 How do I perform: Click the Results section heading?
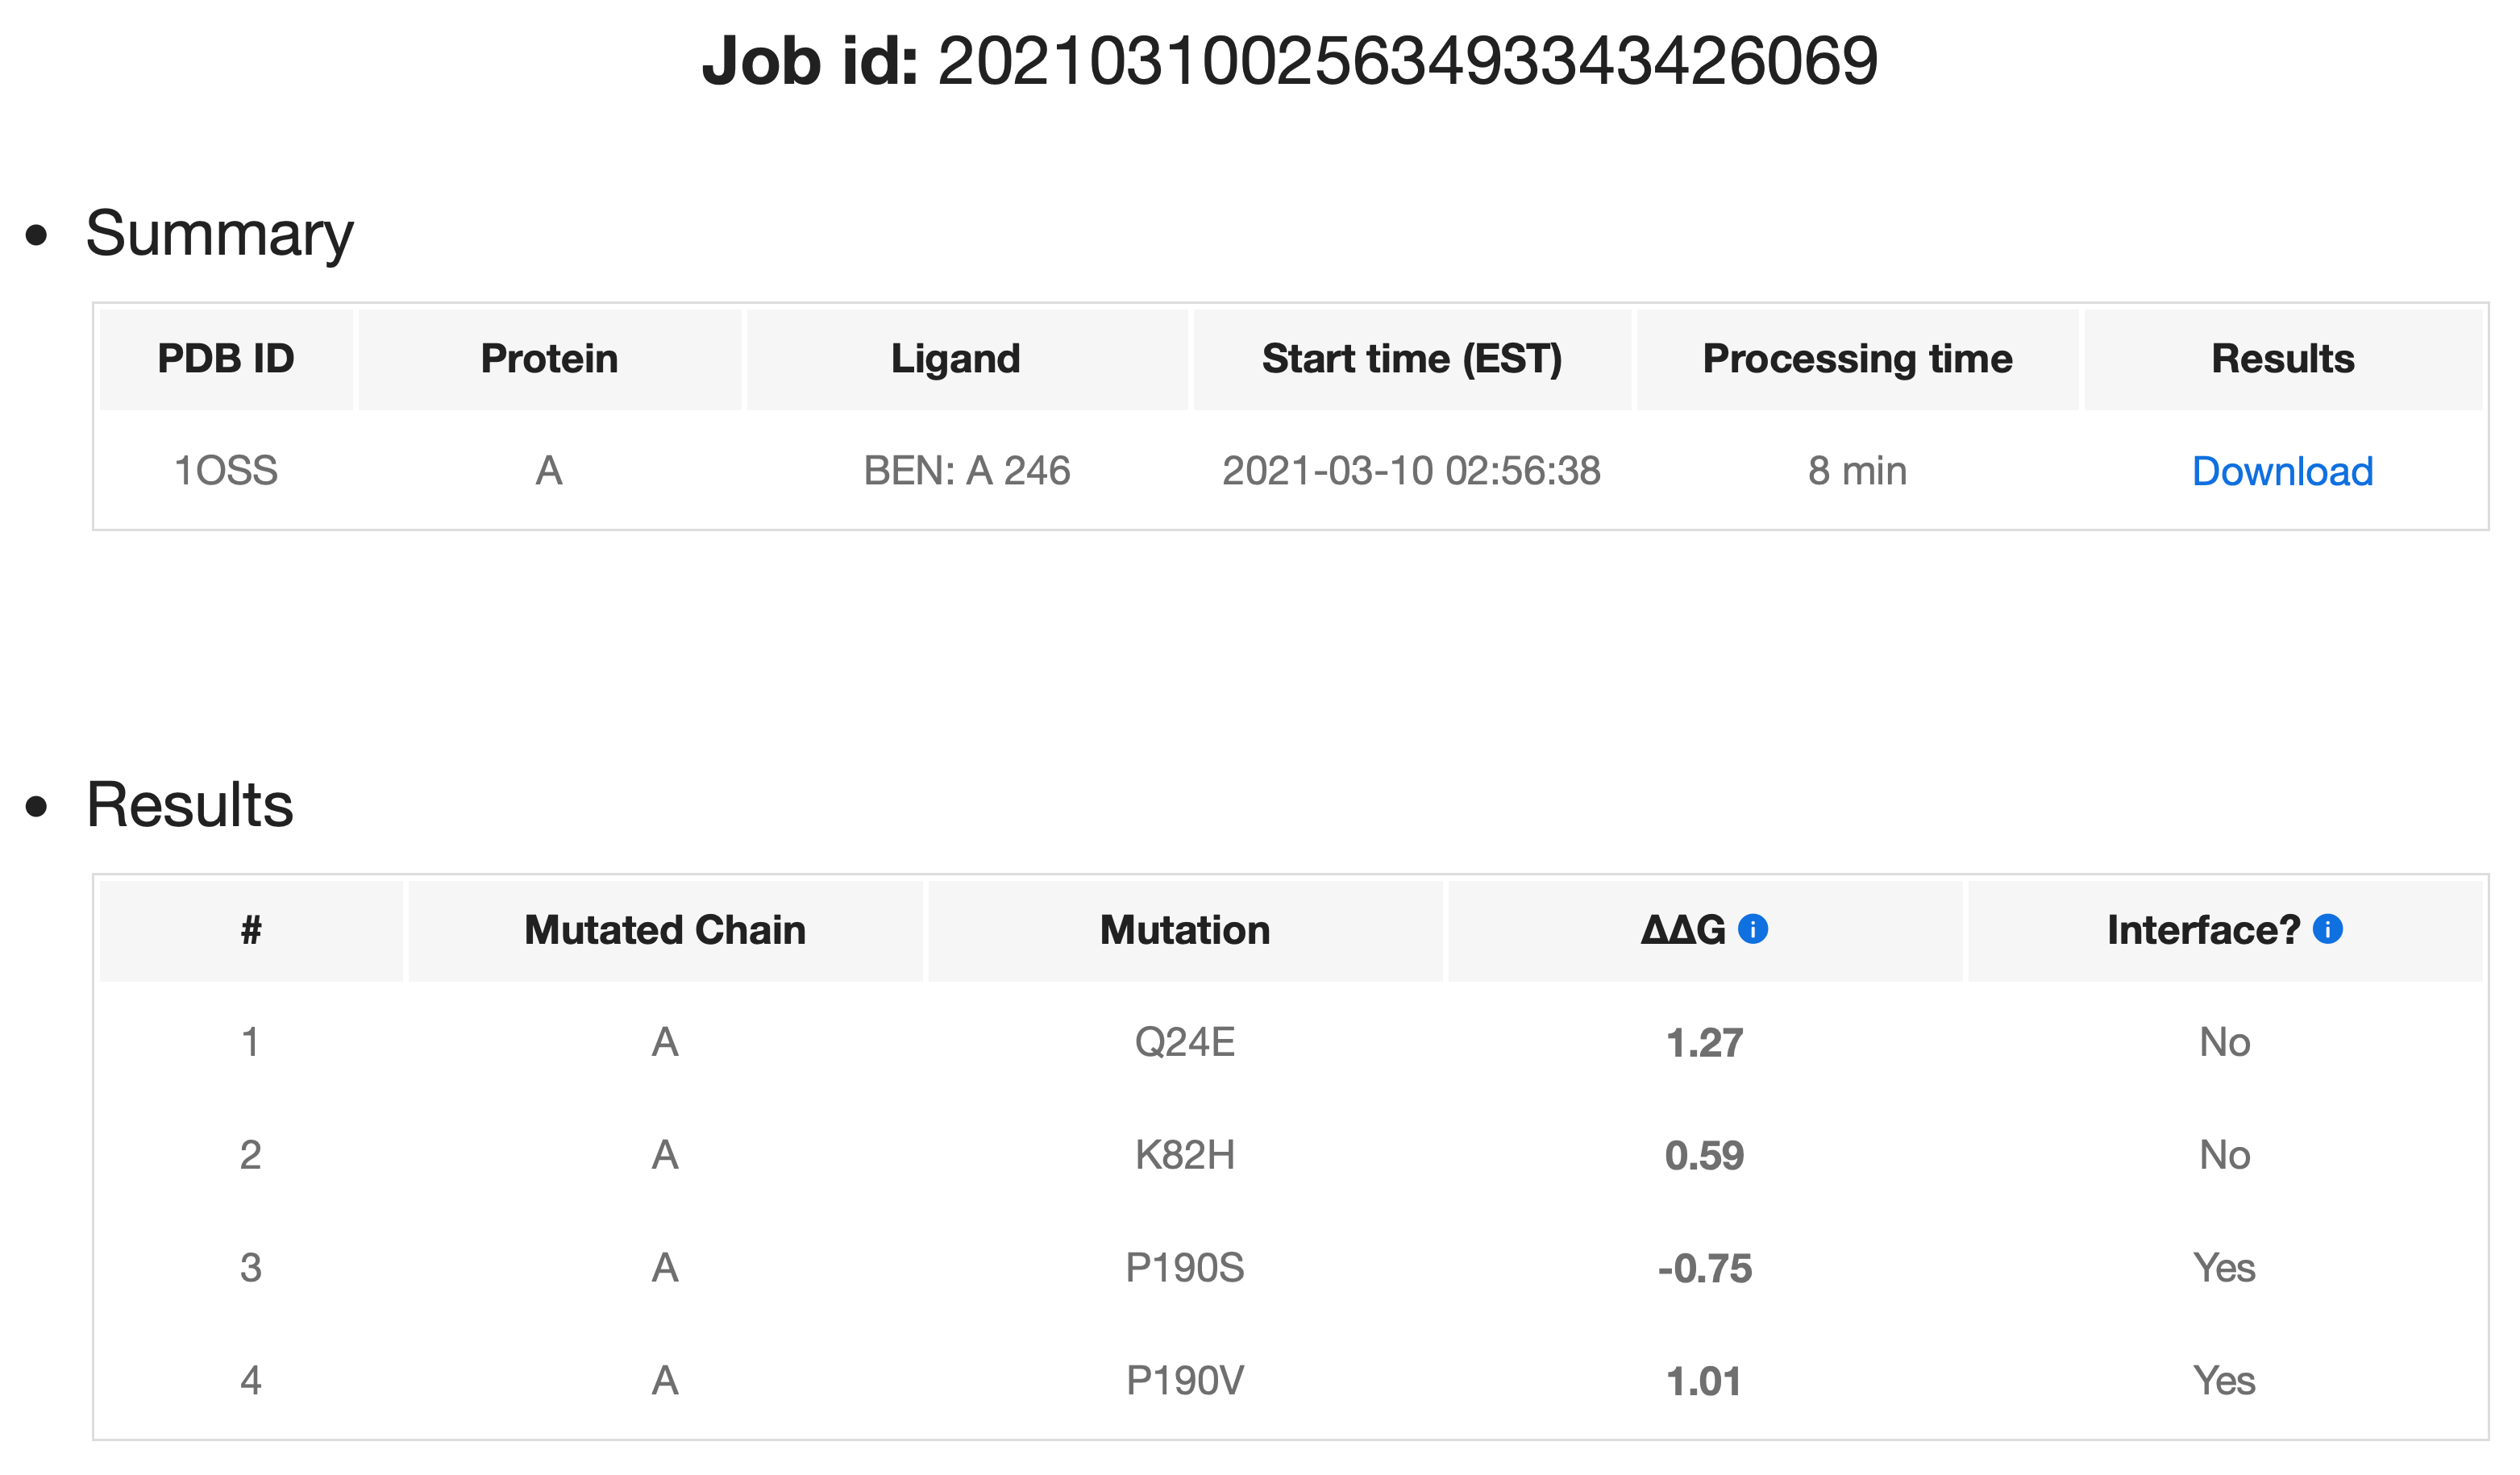189,805
